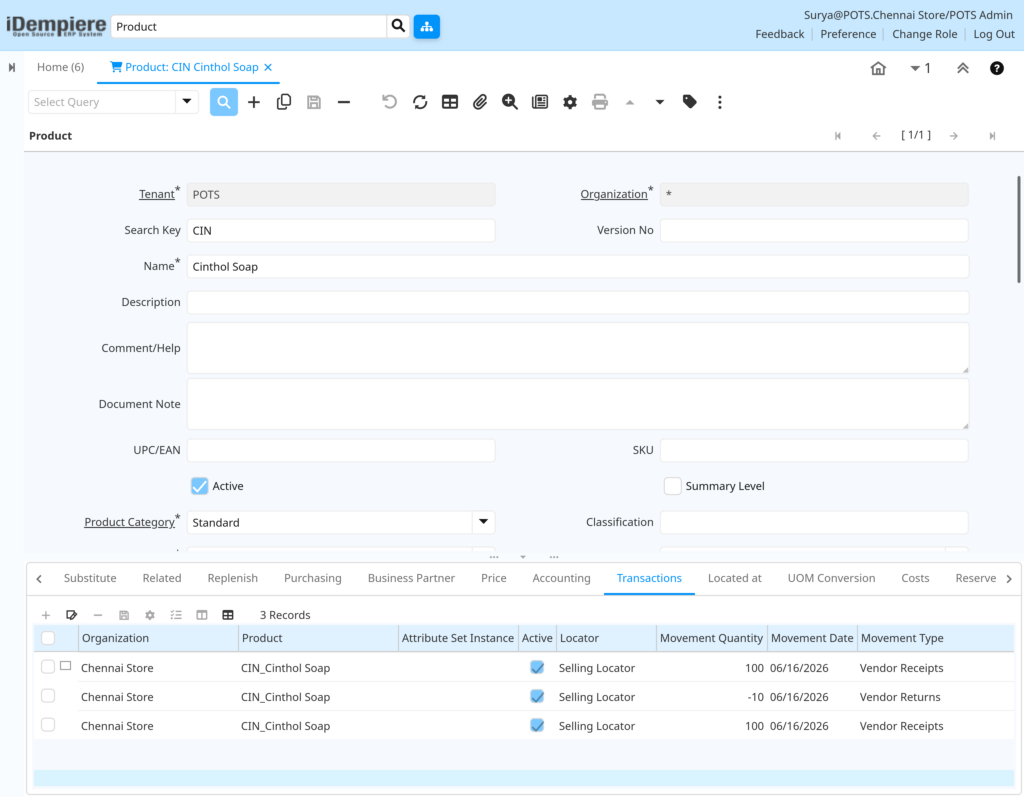Open the tab count dropdown showing 1
The height and width of the screenshot is (797, 1024).
[x=920, y=68]
